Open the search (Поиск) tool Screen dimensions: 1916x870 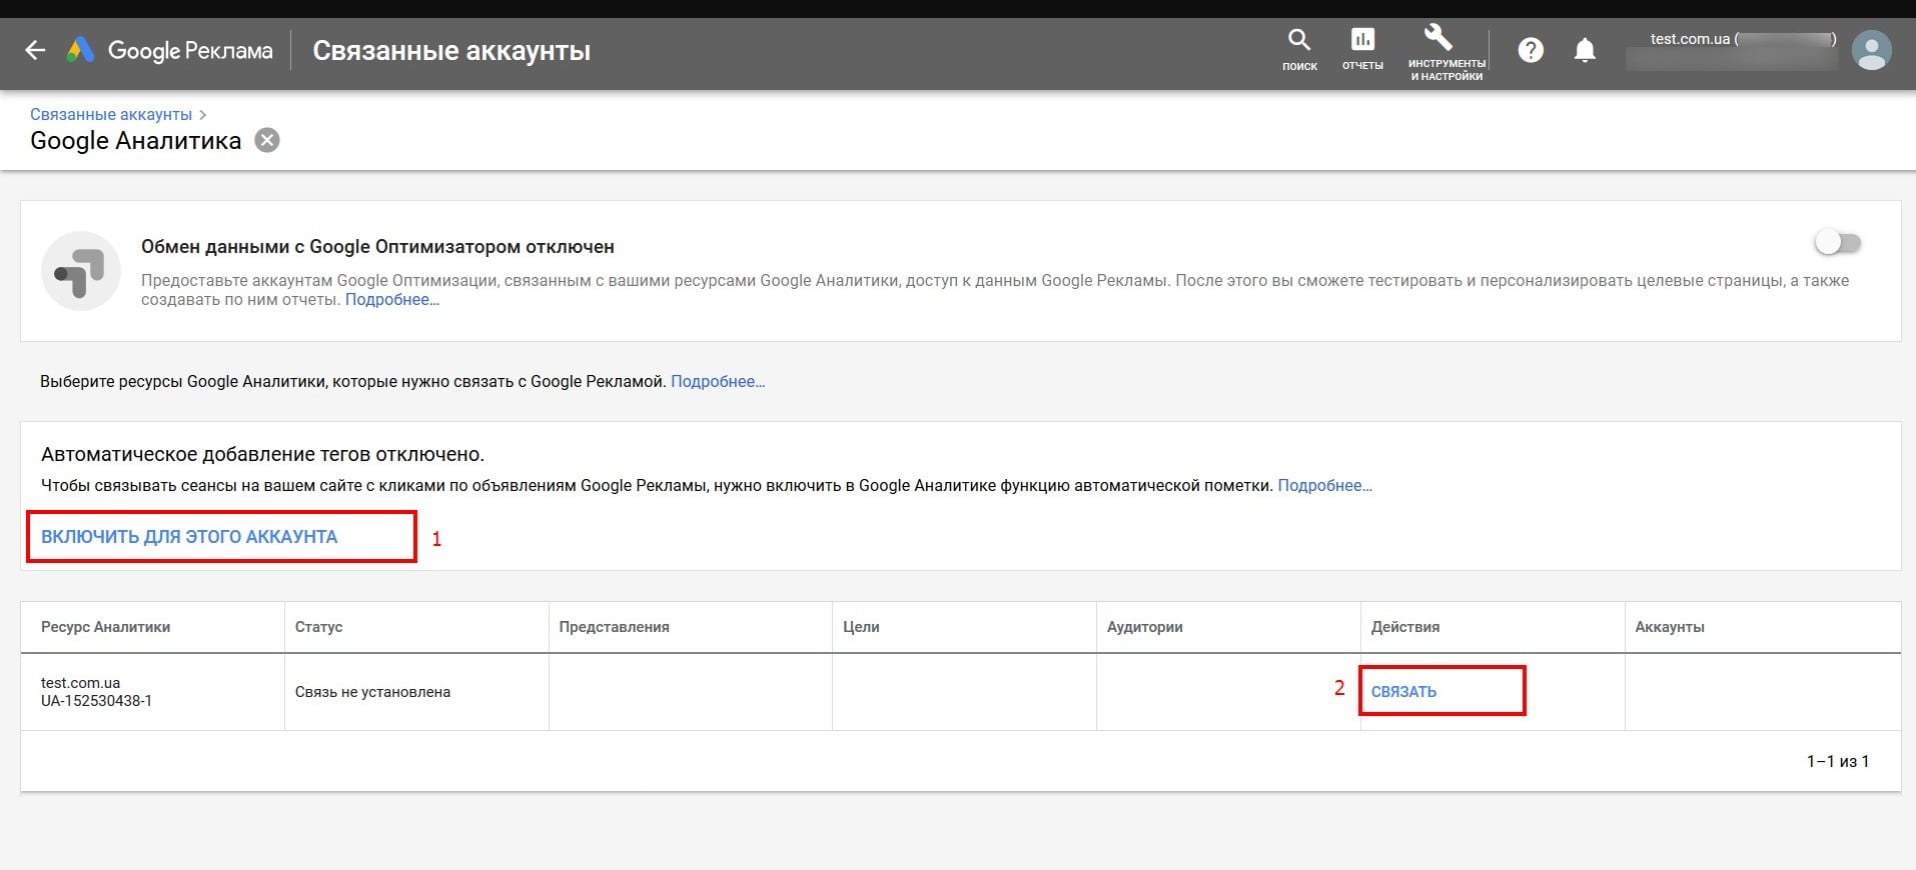[1299, 49]
